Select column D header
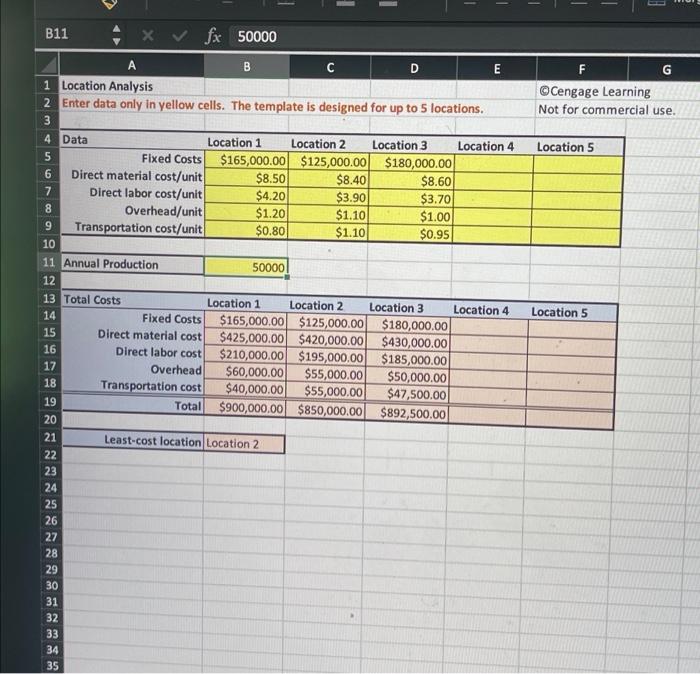Image resolution: width=700 pixels, height=674 pixels. coord(414,69)
